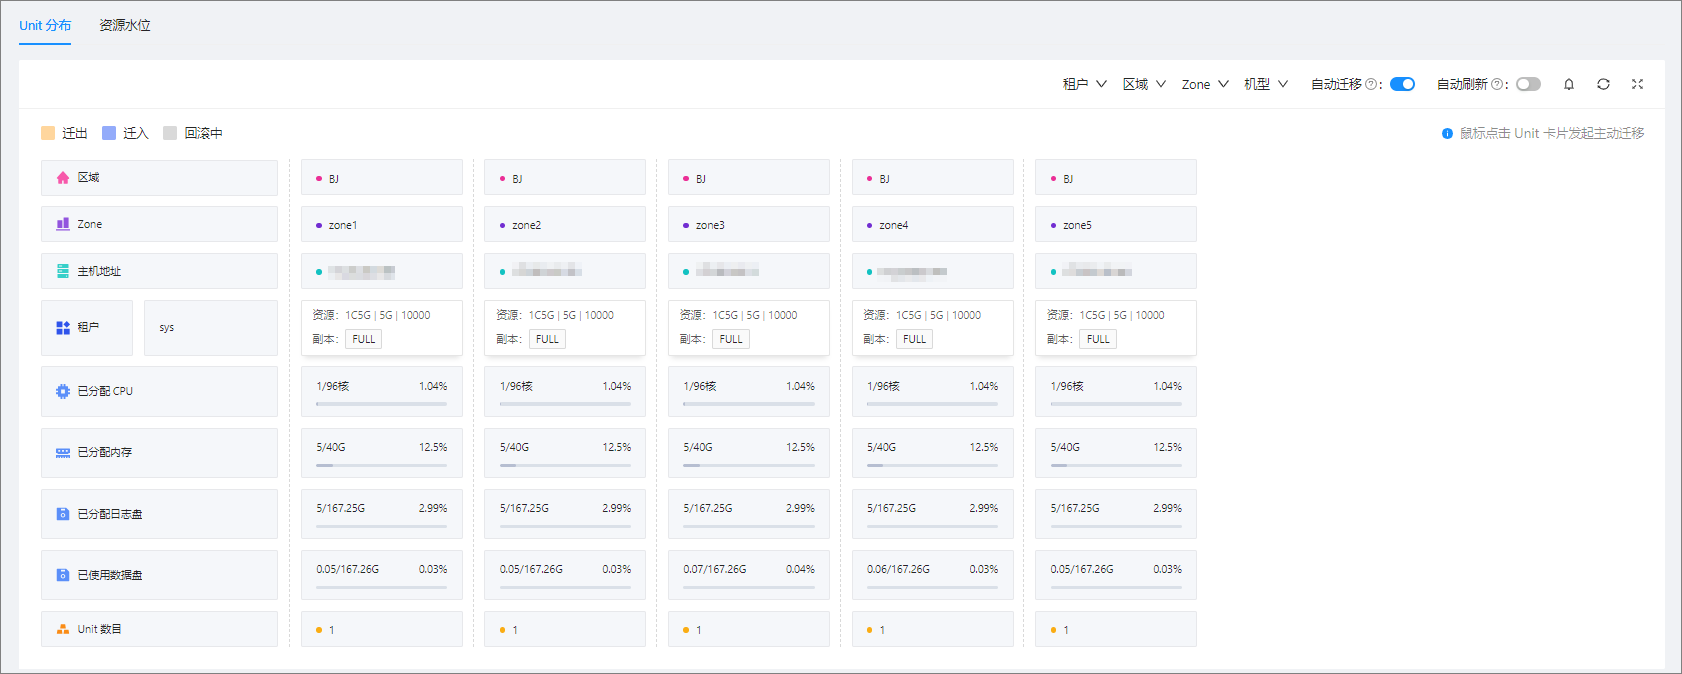Click the refresh icon in the toolbar
The image size is (1682, 674).
pyautogui.click(x=1603, y=84)
